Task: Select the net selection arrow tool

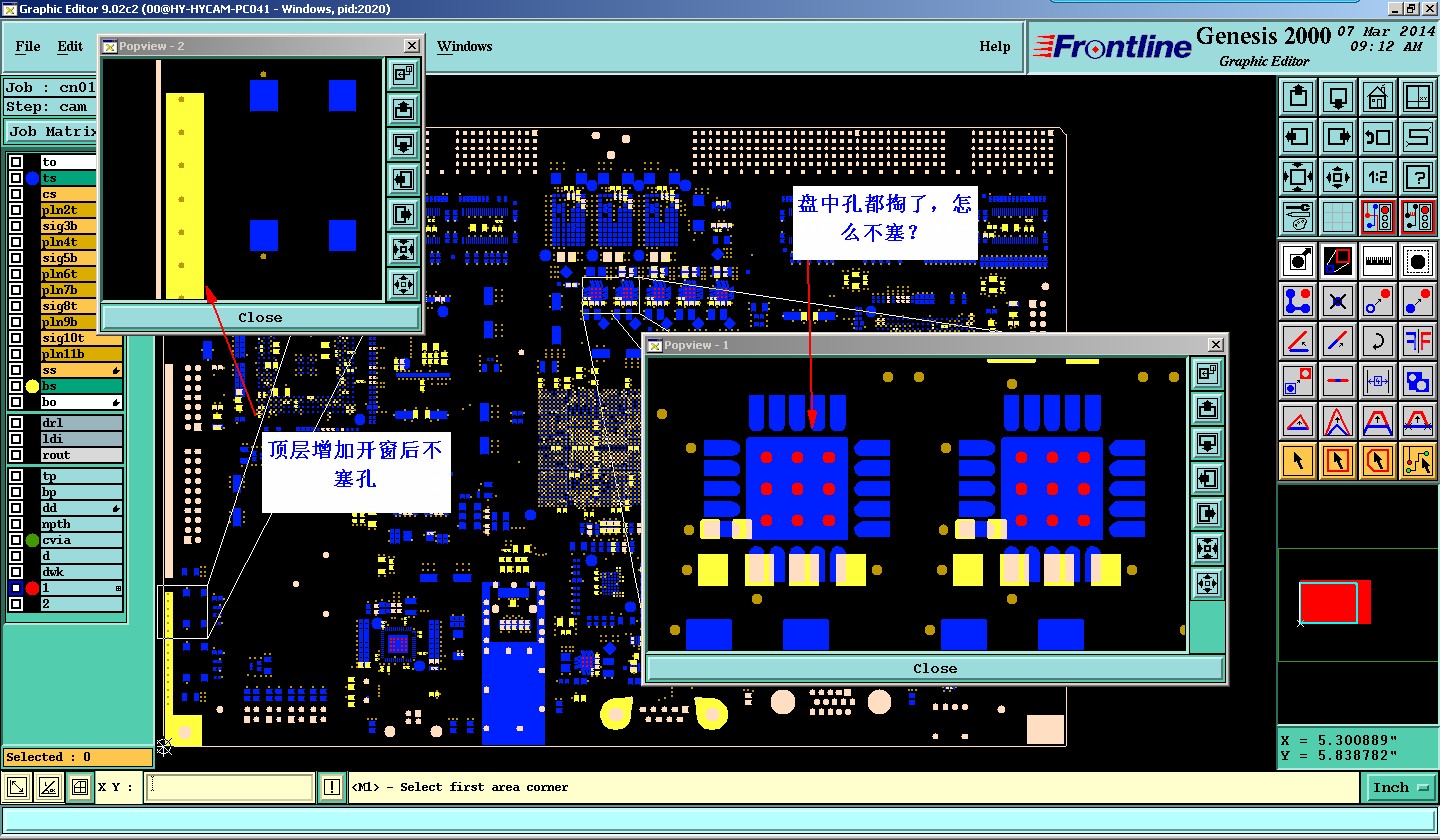Action: coord(1418,460)
